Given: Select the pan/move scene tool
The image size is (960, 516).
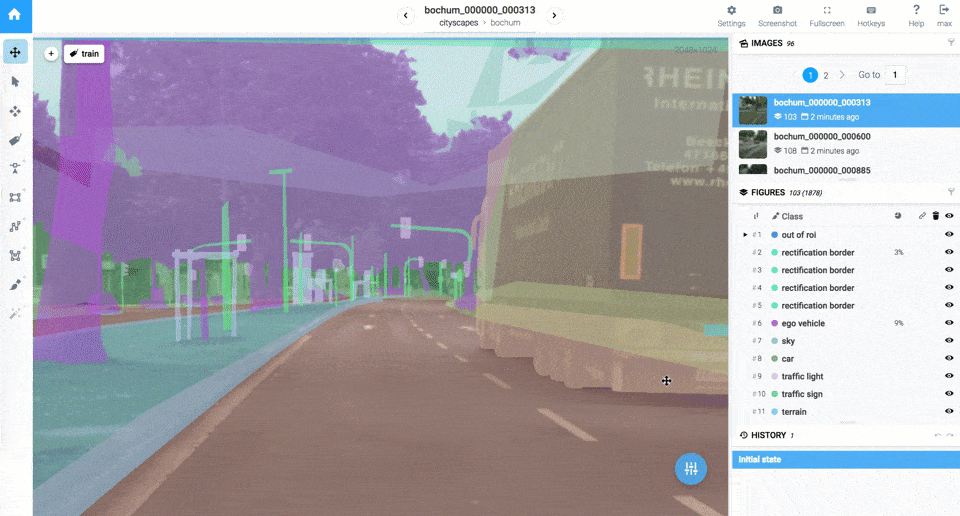Looking at the screenshot, I should (x=15, y=52).
